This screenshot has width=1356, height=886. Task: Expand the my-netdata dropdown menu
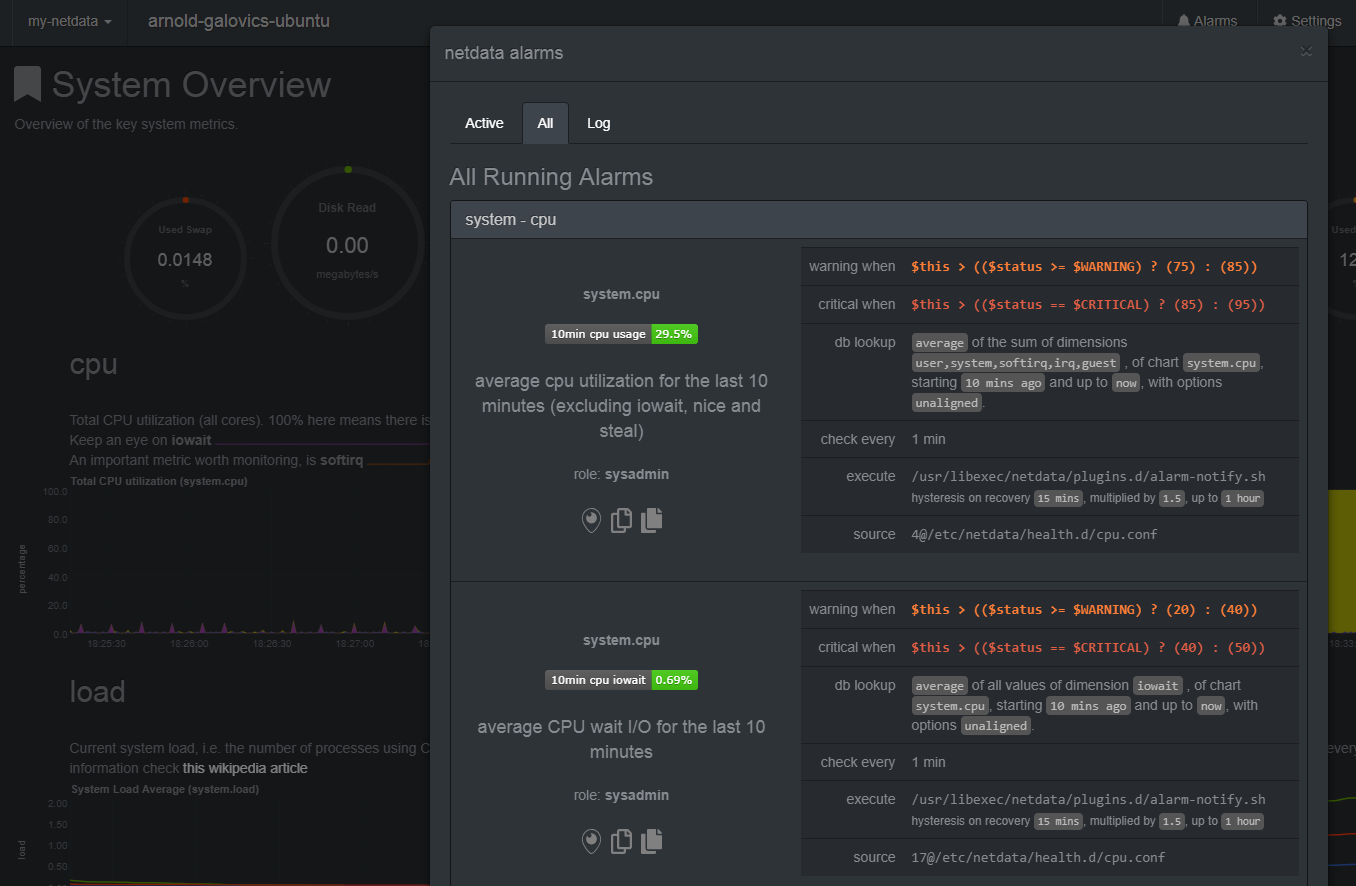[x=69, y=21]
